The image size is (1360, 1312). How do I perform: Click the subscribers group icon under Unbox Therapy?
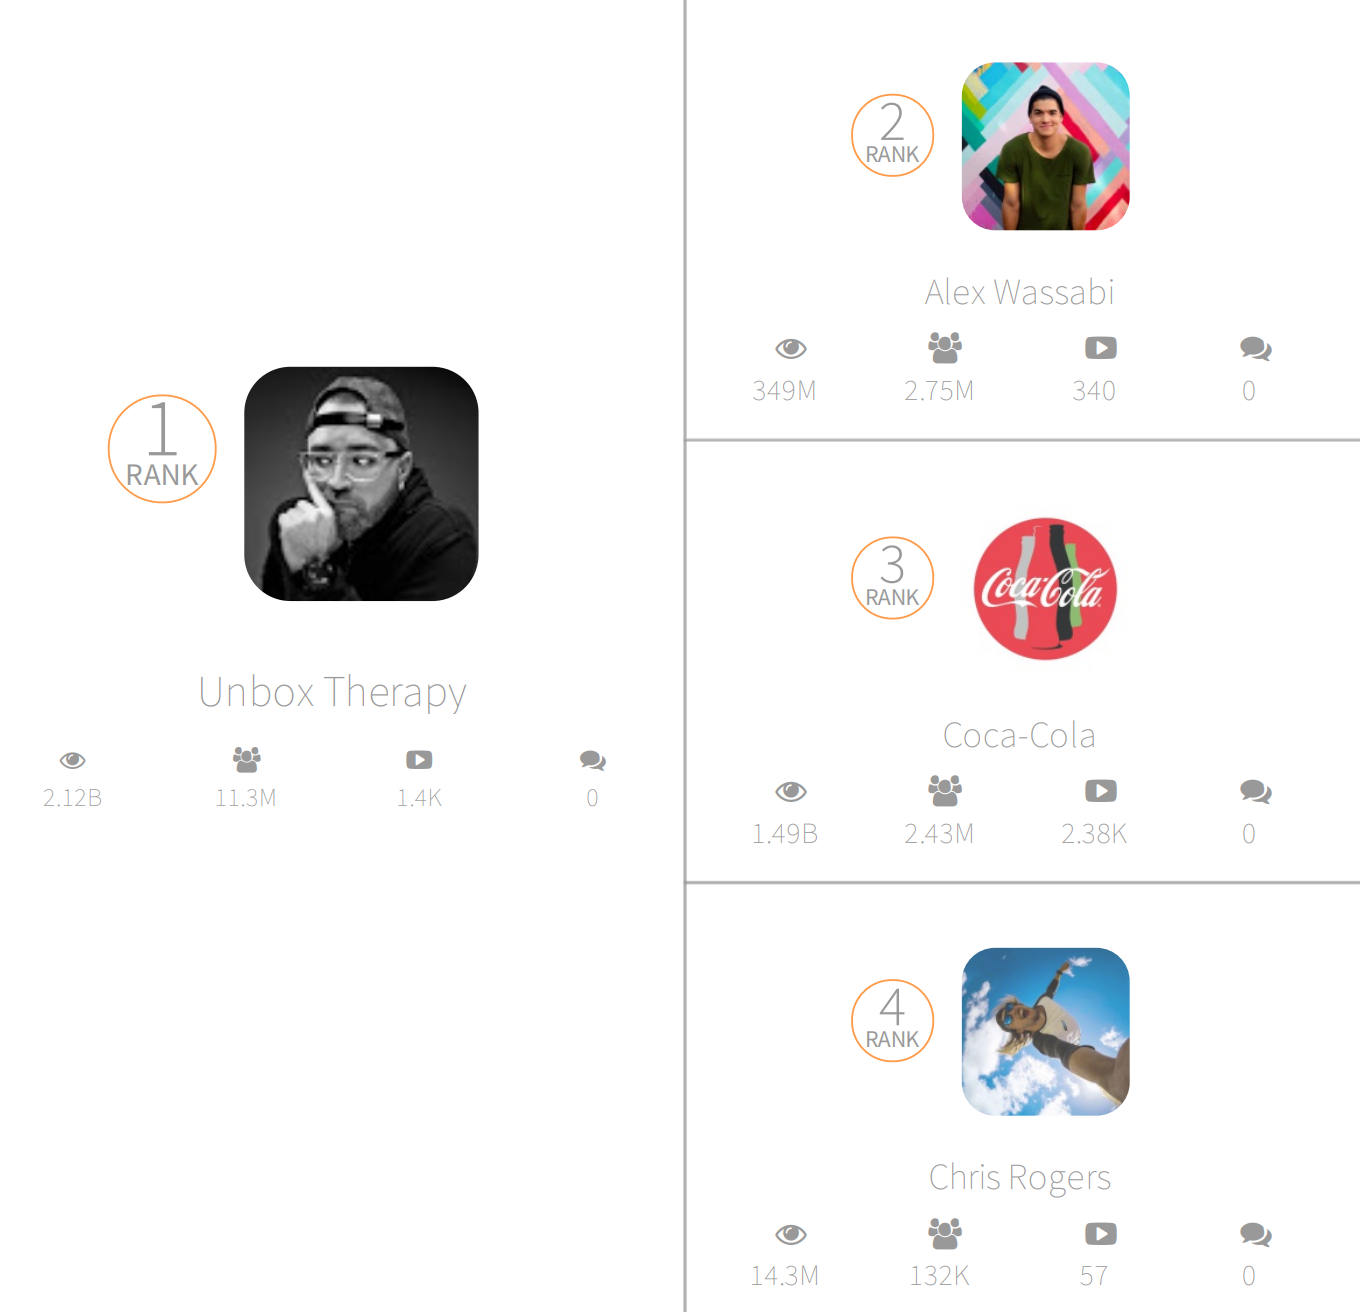coord(246,759)
